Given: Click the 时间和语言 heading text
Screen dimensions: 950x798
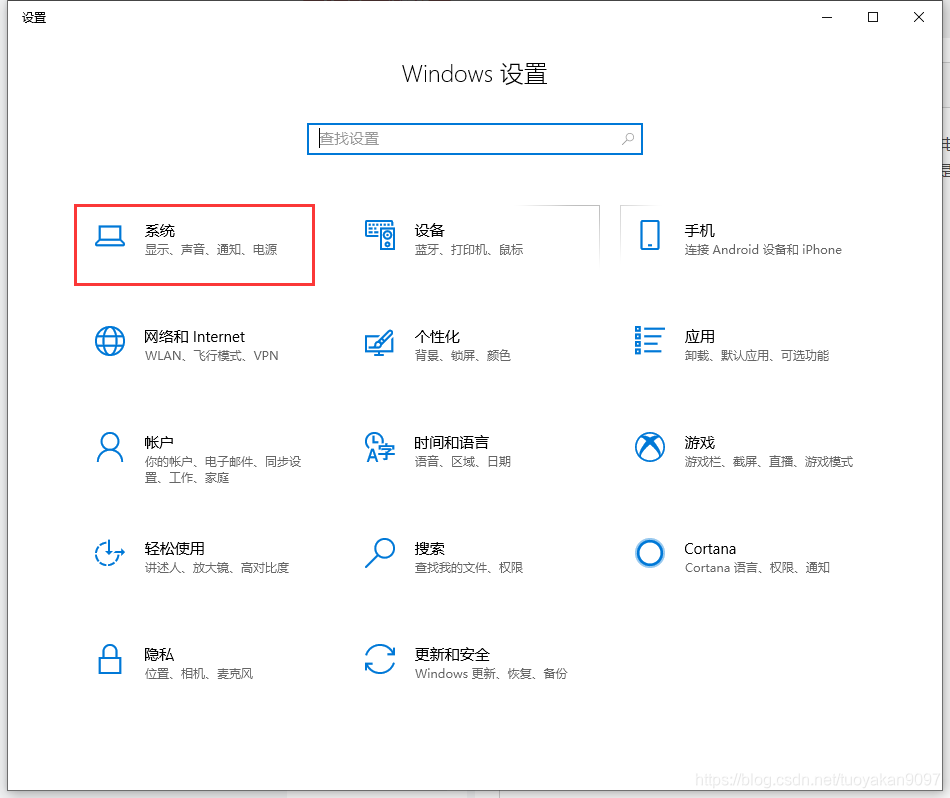Looking at the screenshot, I should click(451, 443).
